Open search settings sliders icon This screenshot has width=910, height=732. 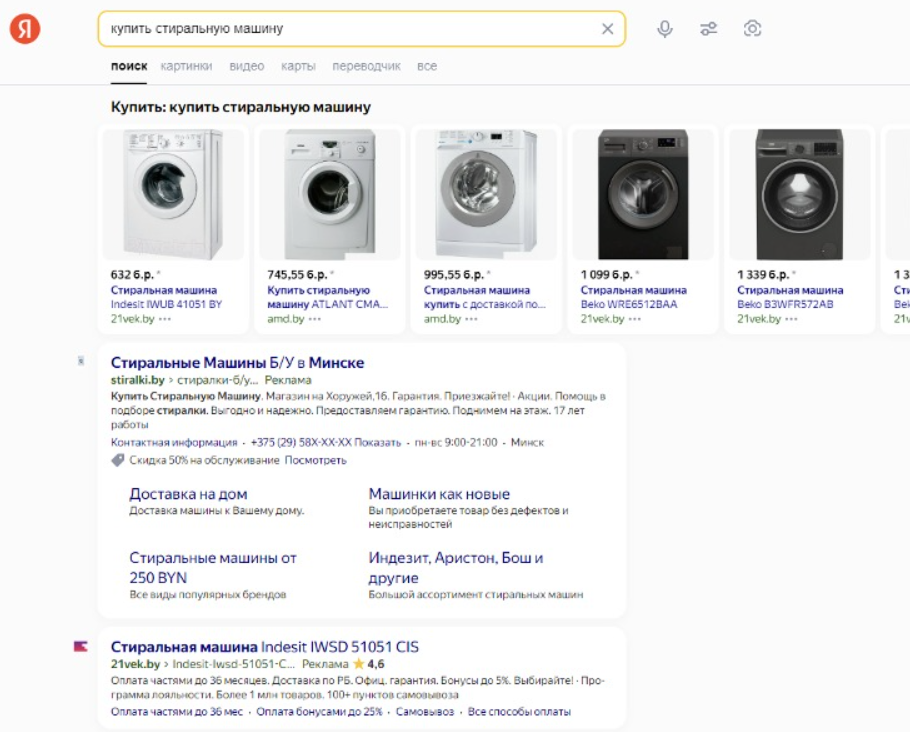click(709, 29)
